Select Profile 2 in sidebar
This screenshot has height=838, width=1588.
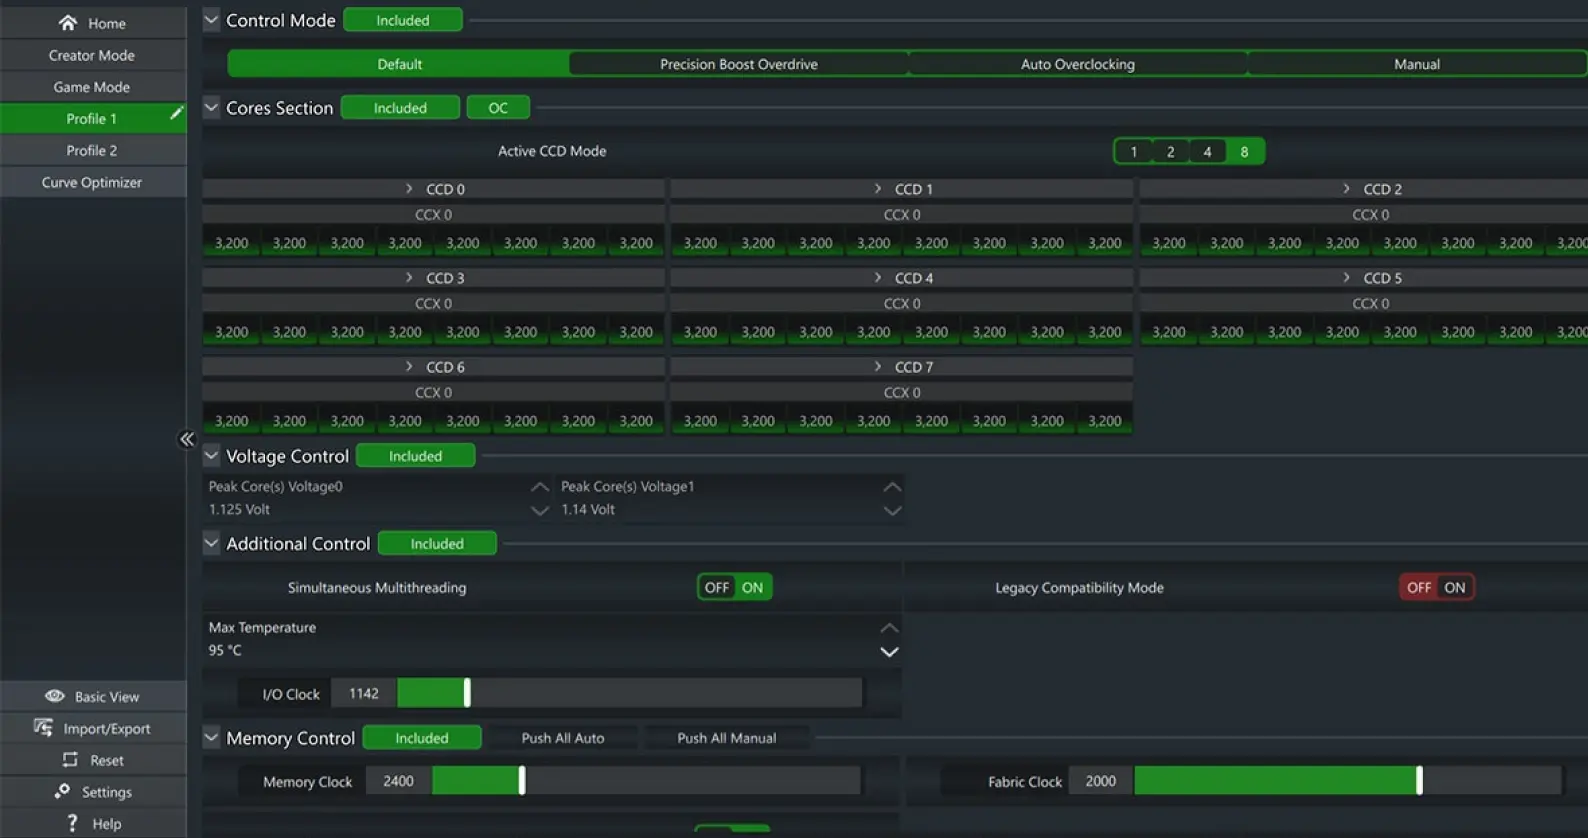(x=92, y=150)
